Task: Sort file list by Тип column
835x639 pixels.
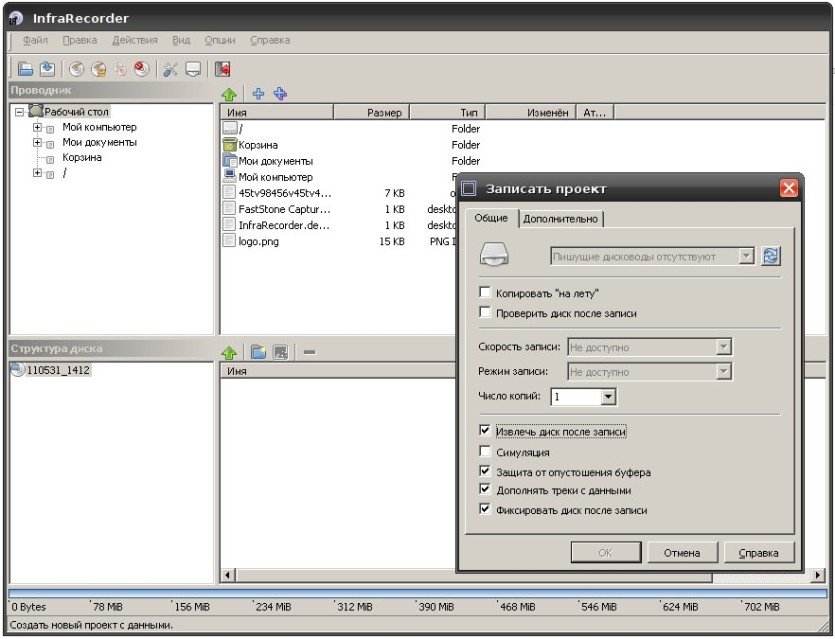Action: pyautogui.click(x=447, y=112)
